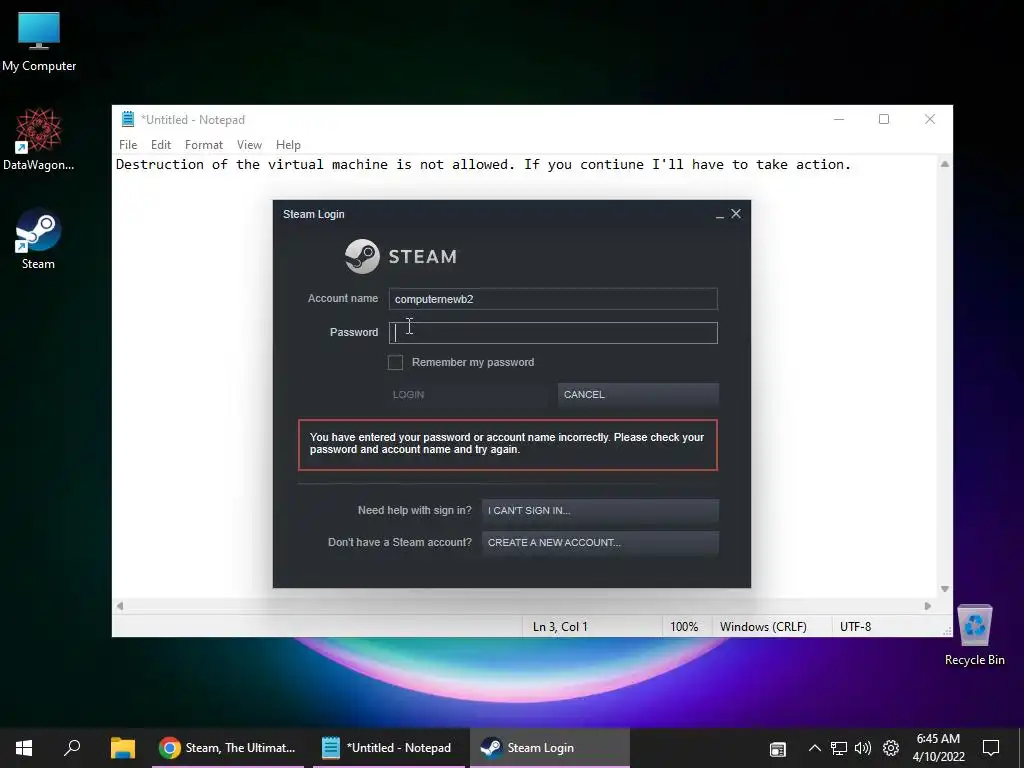Click the 100% zoom status entry
This screenshot has width=1024, height=768.
pos(684,627)
